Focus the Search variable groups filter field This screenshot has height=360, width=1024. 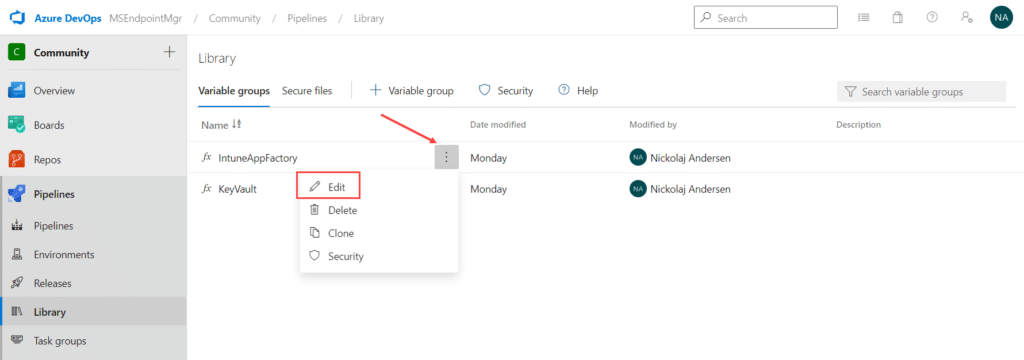click(921, 92)
